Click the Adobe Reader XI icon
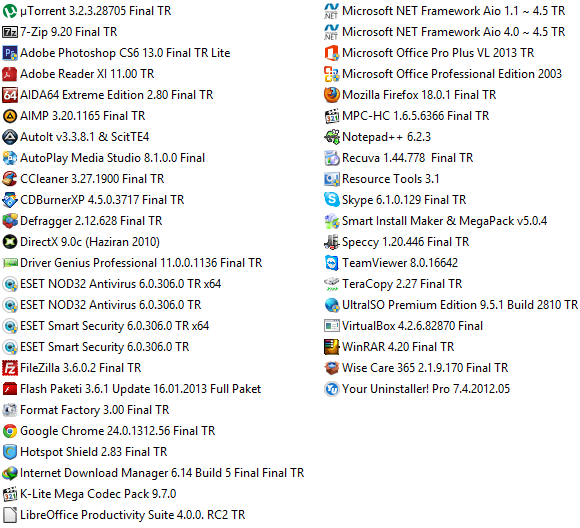580x528 pixels. click(x=10, y=74)
